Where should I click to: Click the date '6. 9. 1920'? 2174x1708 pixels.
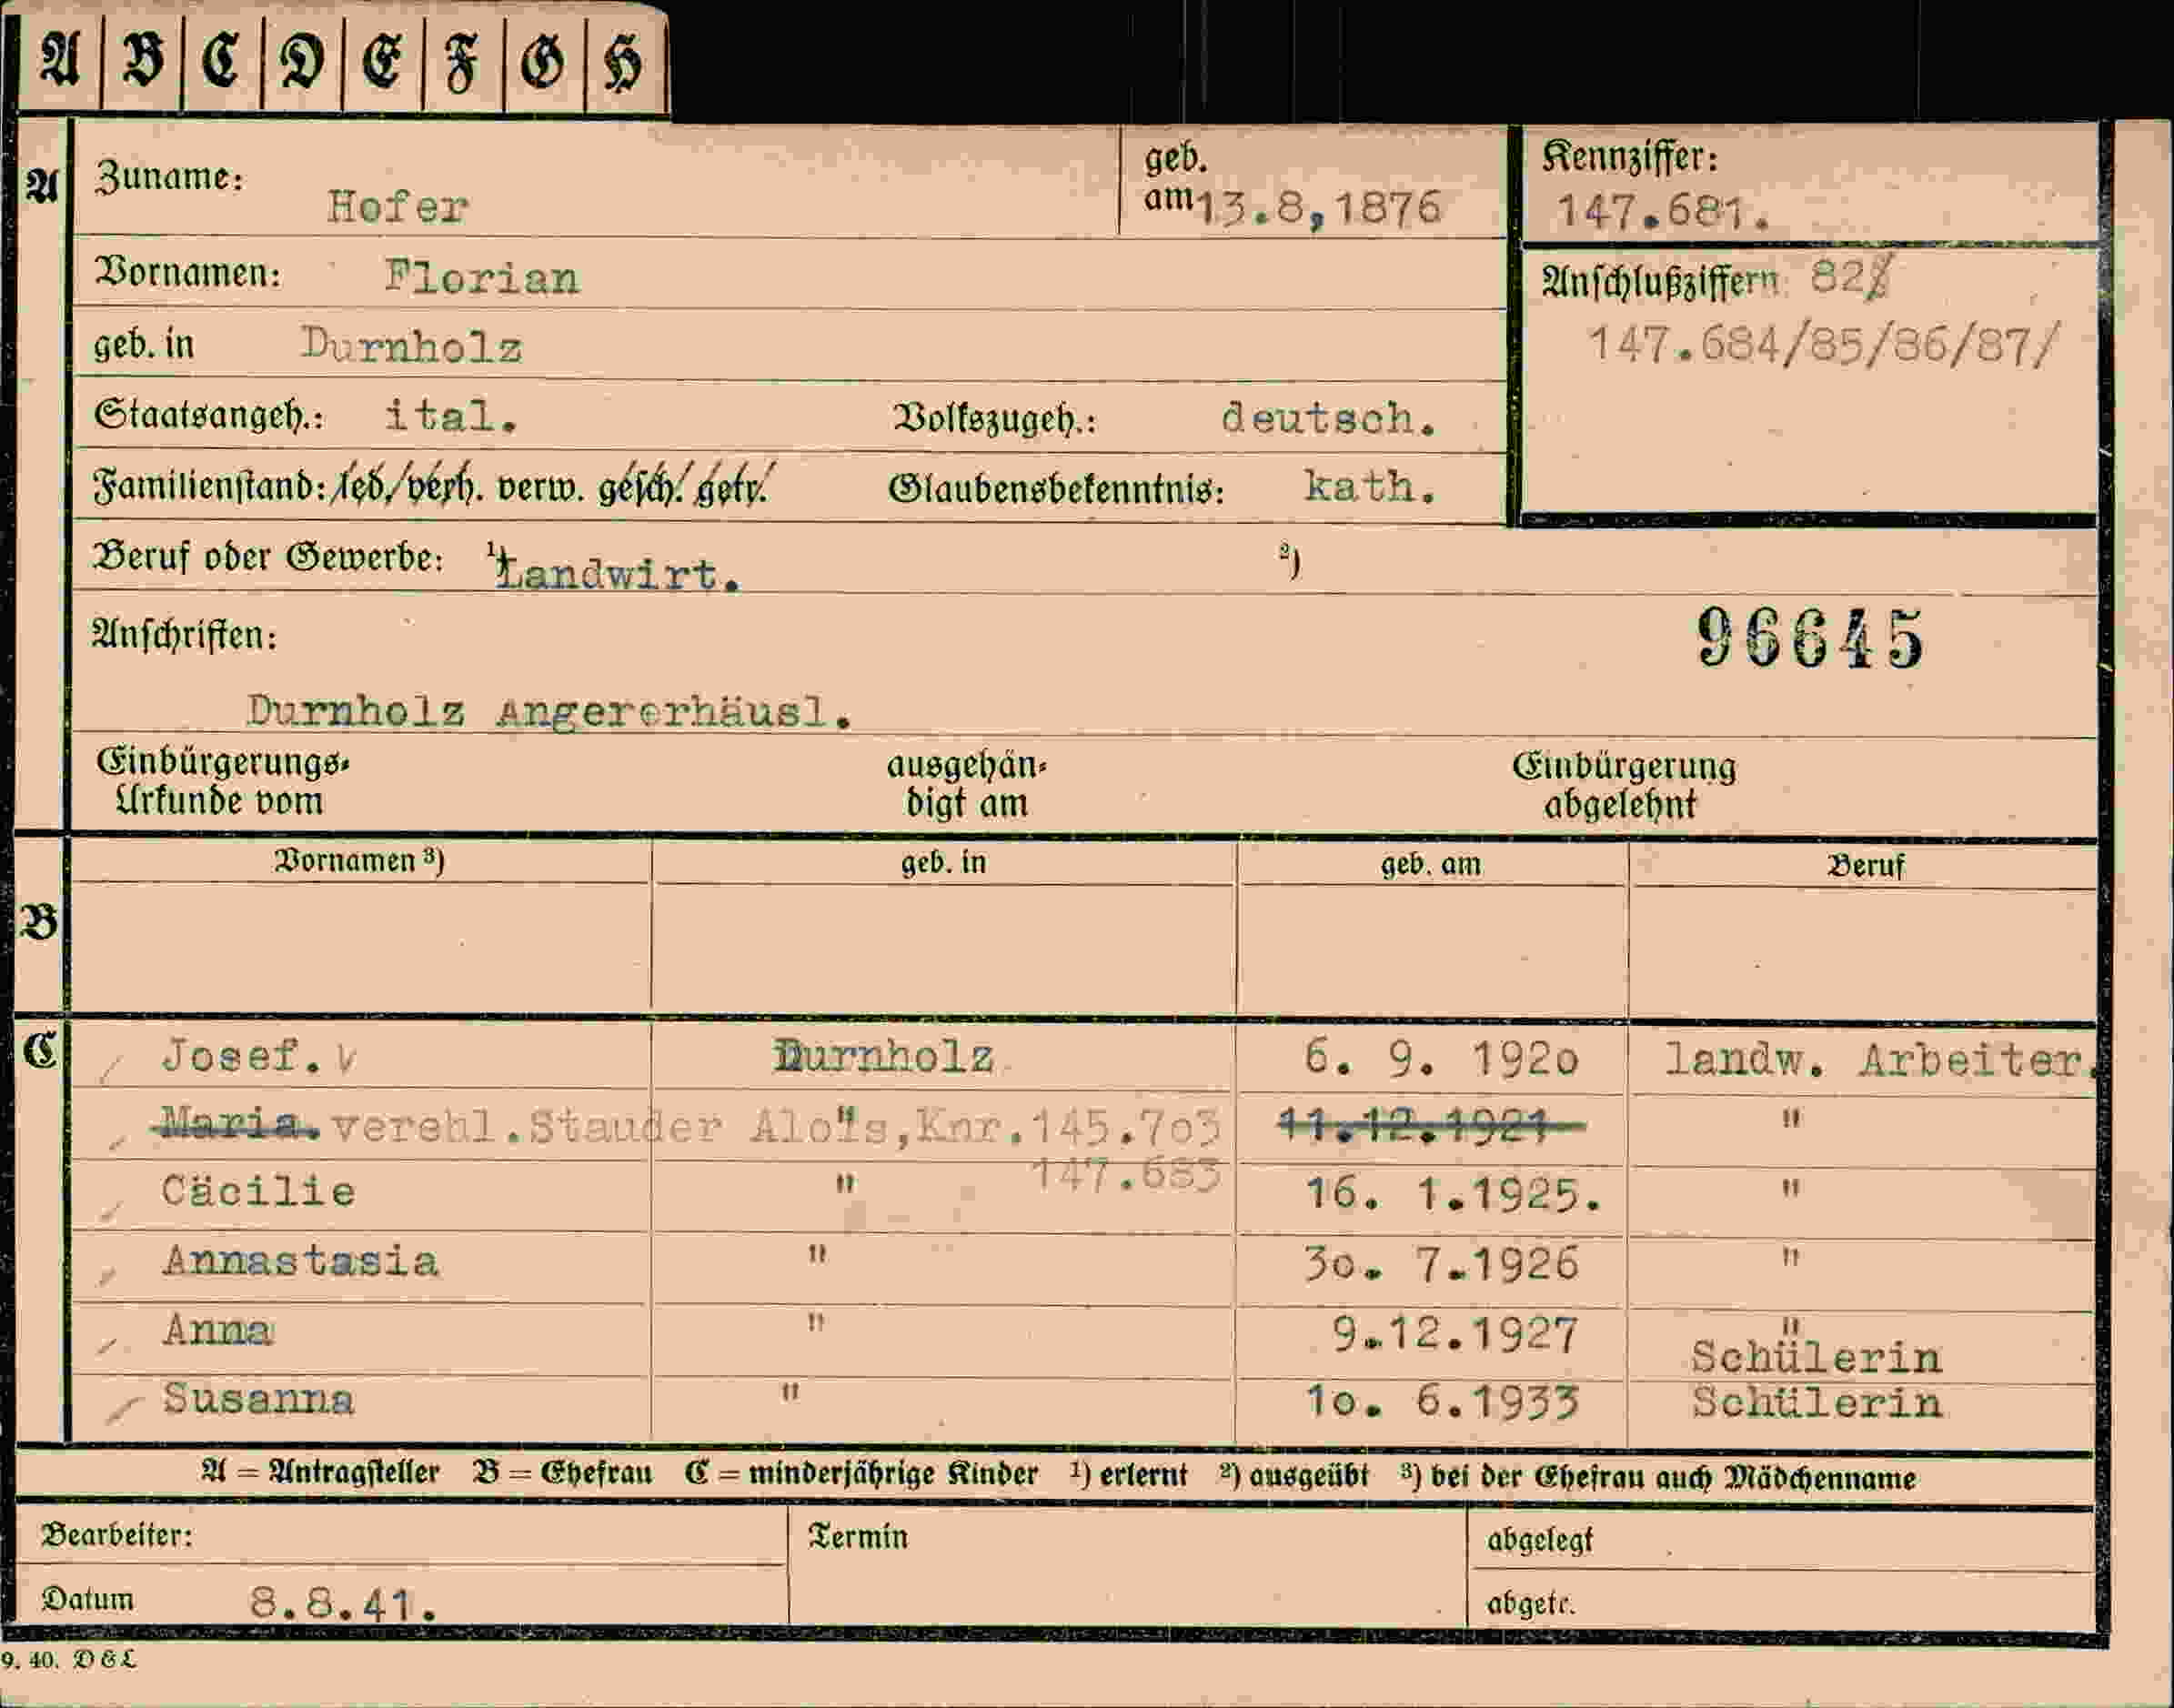point(1441,1058)
